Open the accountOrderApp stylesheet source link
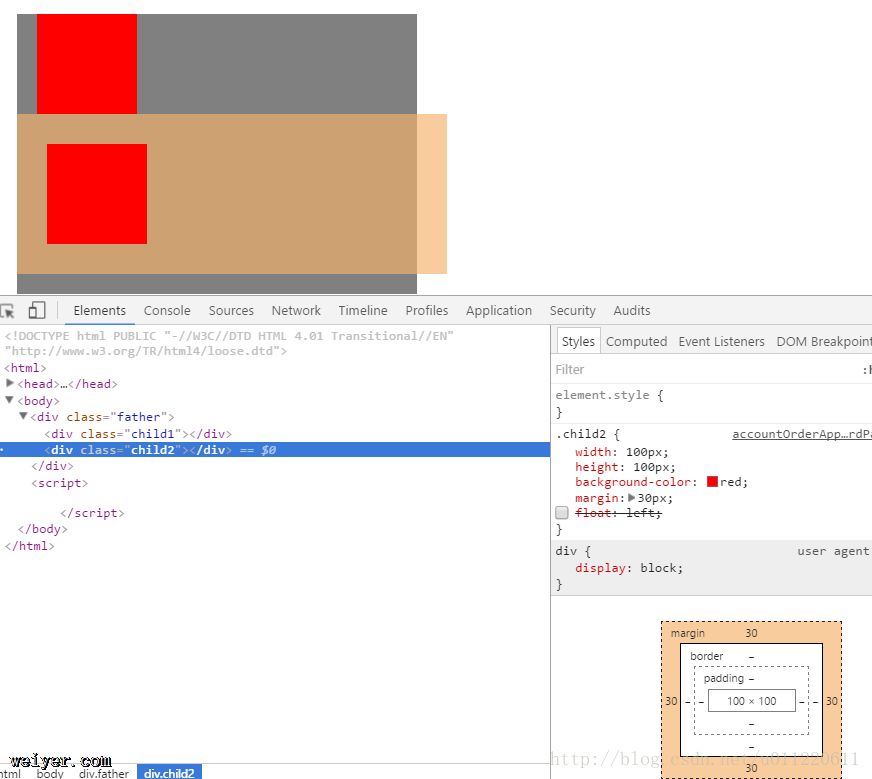The width and height of the screenshot is (872, 779). click(x=802, y=434)
